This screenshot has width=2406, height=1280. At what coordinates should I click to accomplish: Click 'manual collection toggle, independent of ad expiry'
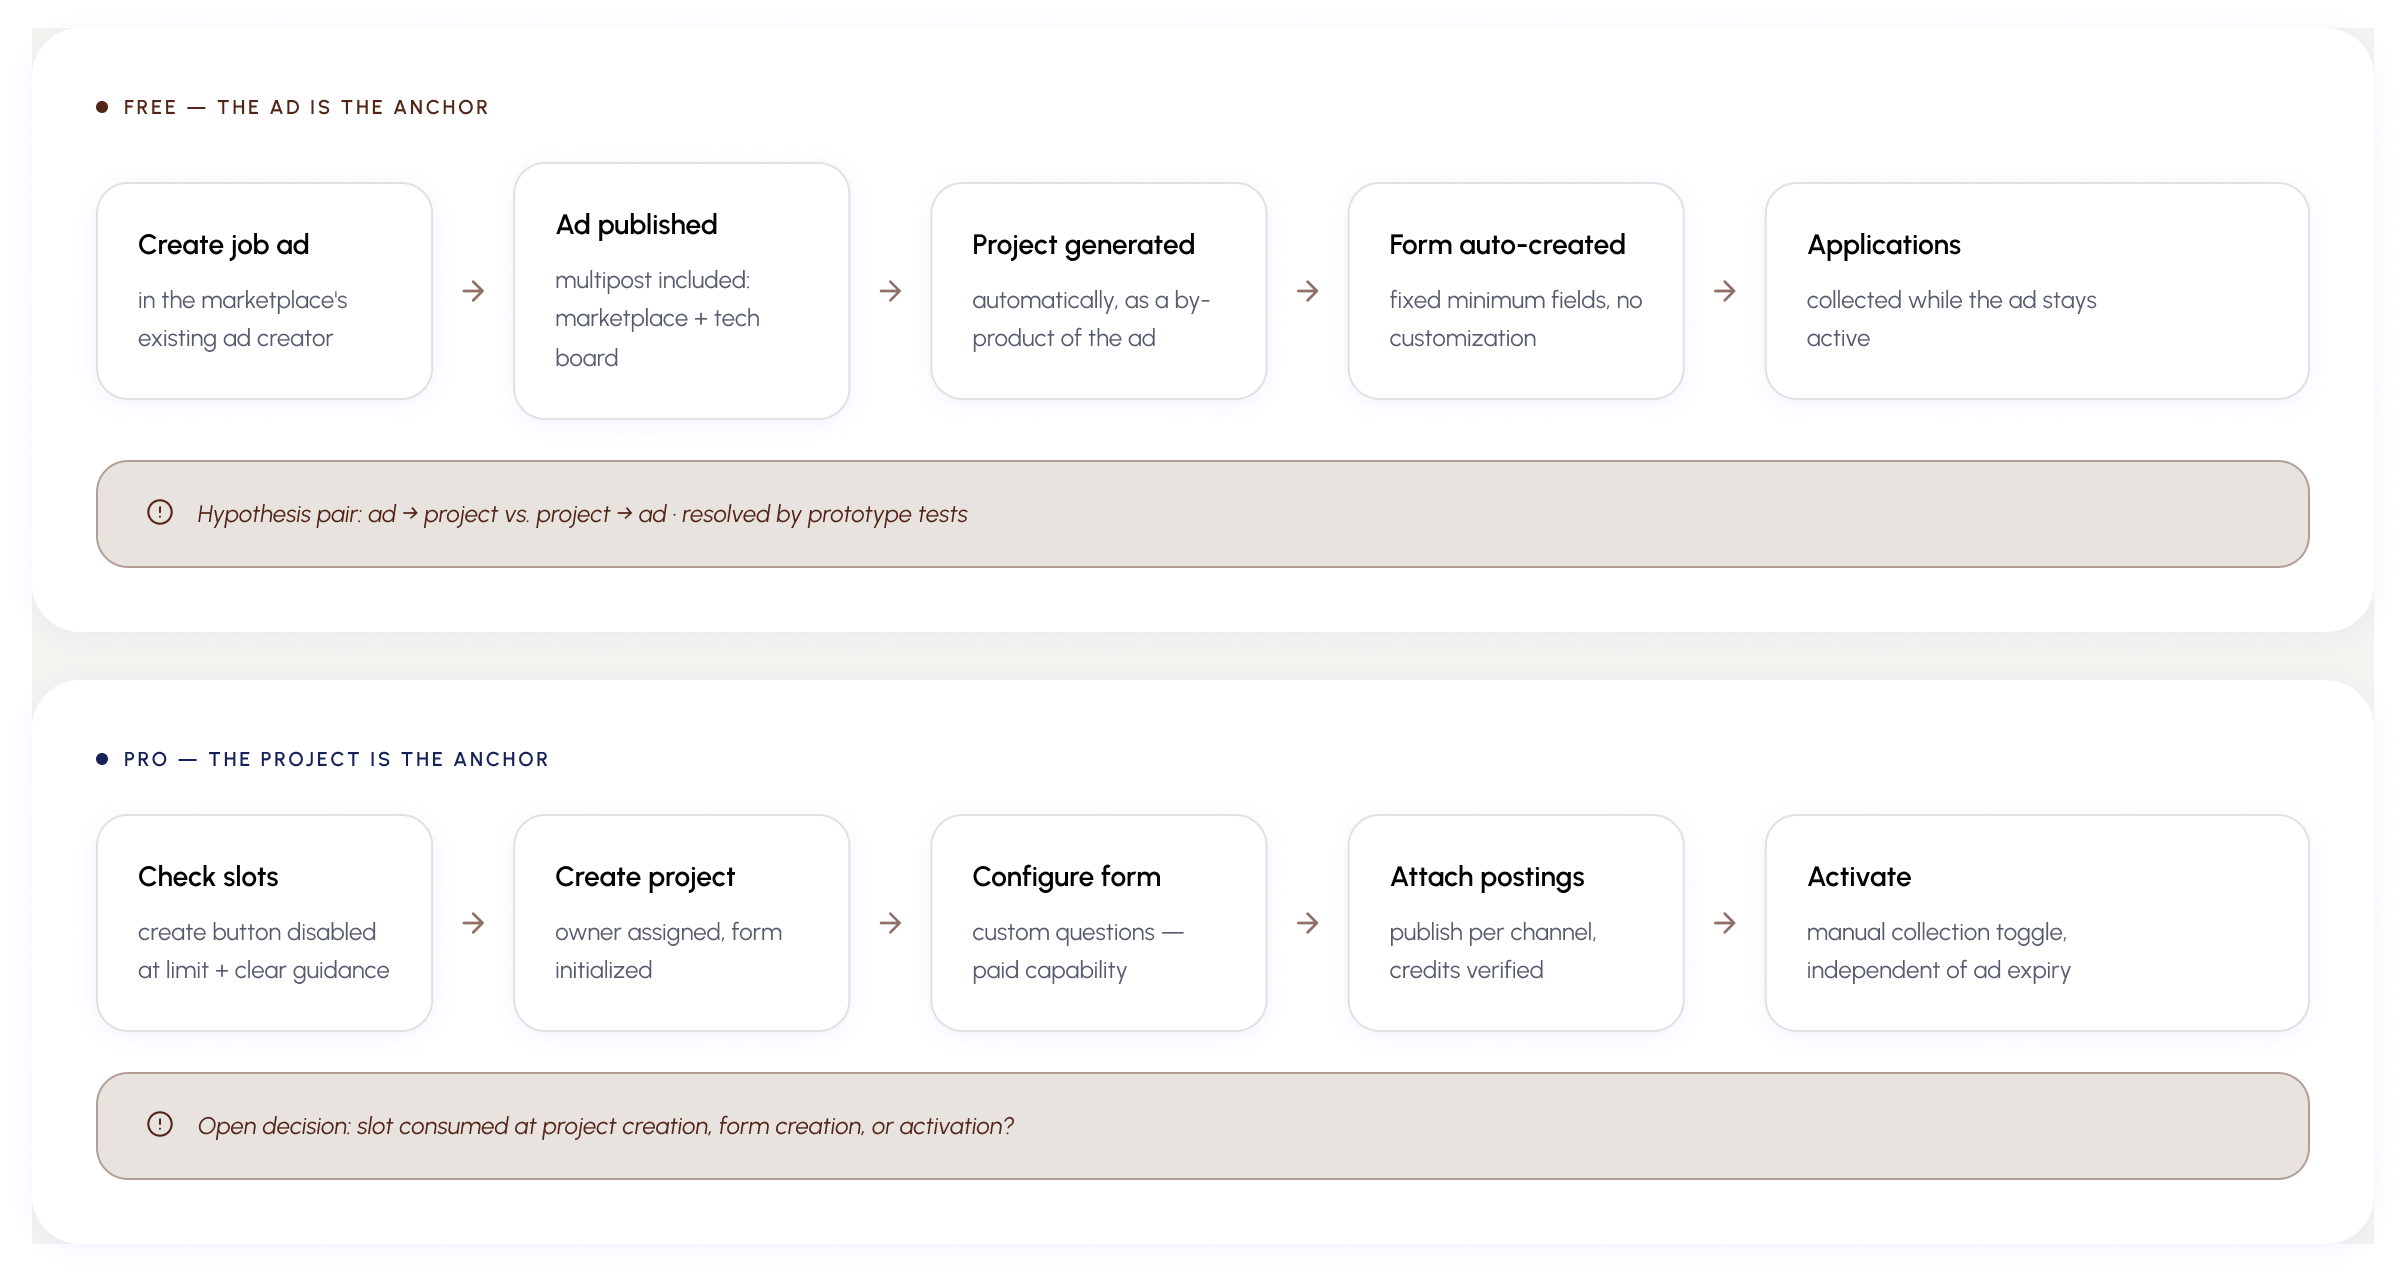pos(1938,951)
